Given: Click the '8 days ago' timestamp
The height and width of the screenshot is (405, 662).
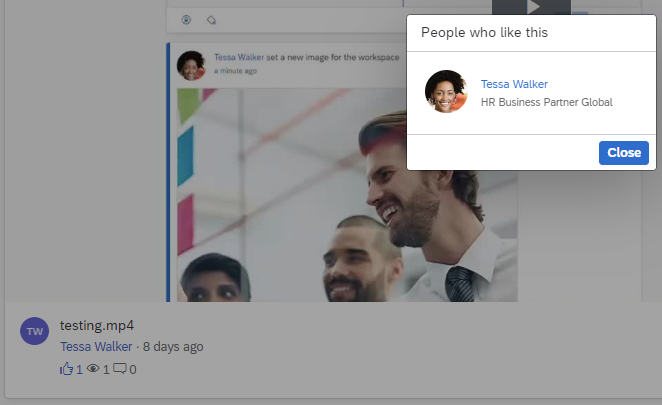Looking at the screenshot, I should [x=173, y=347].
